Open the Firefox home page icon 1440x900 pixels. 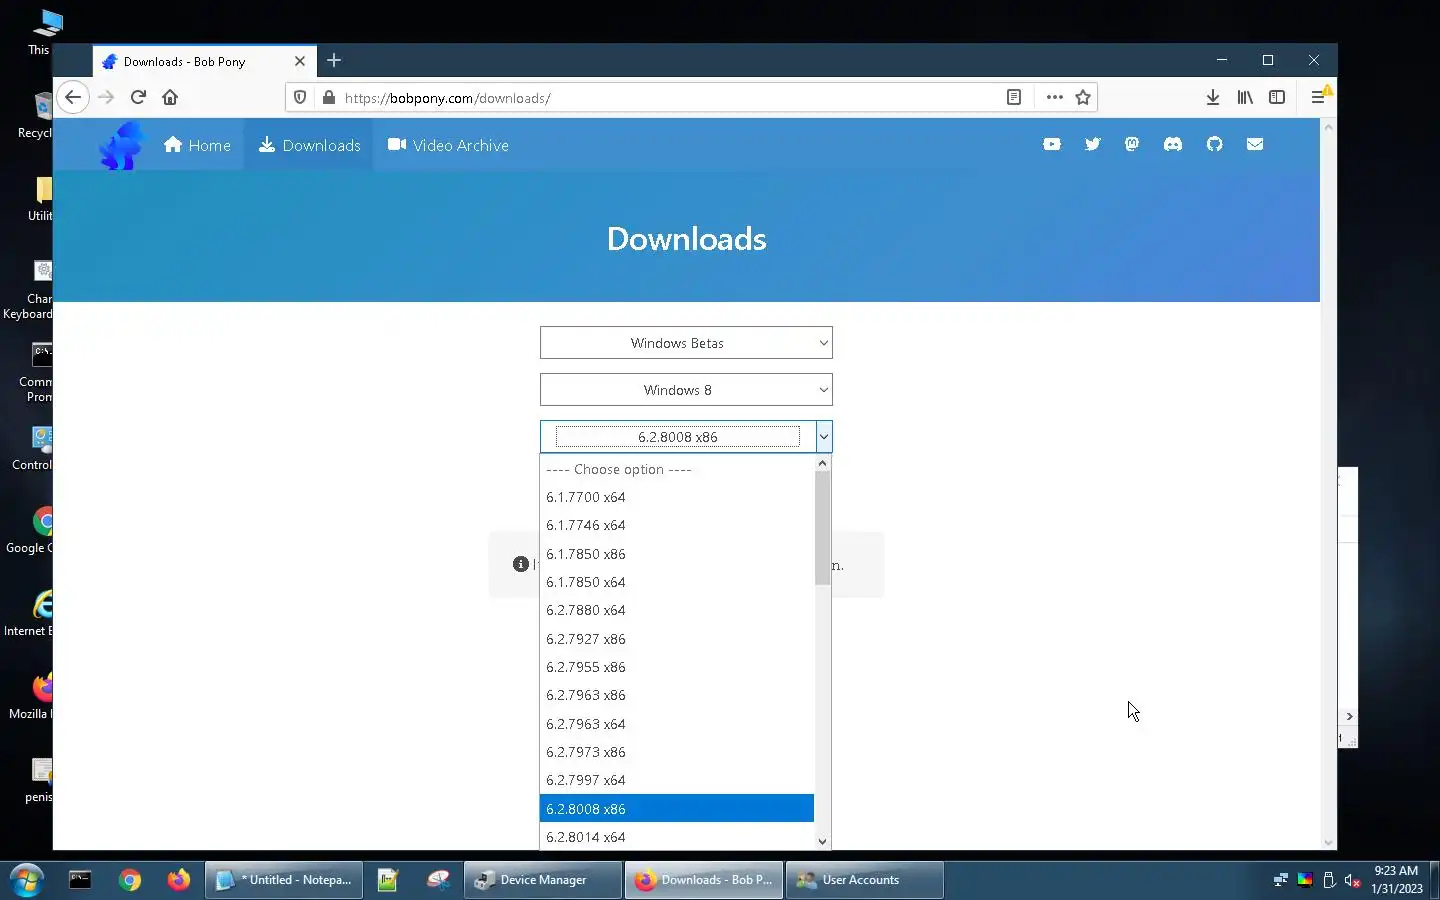170,97
